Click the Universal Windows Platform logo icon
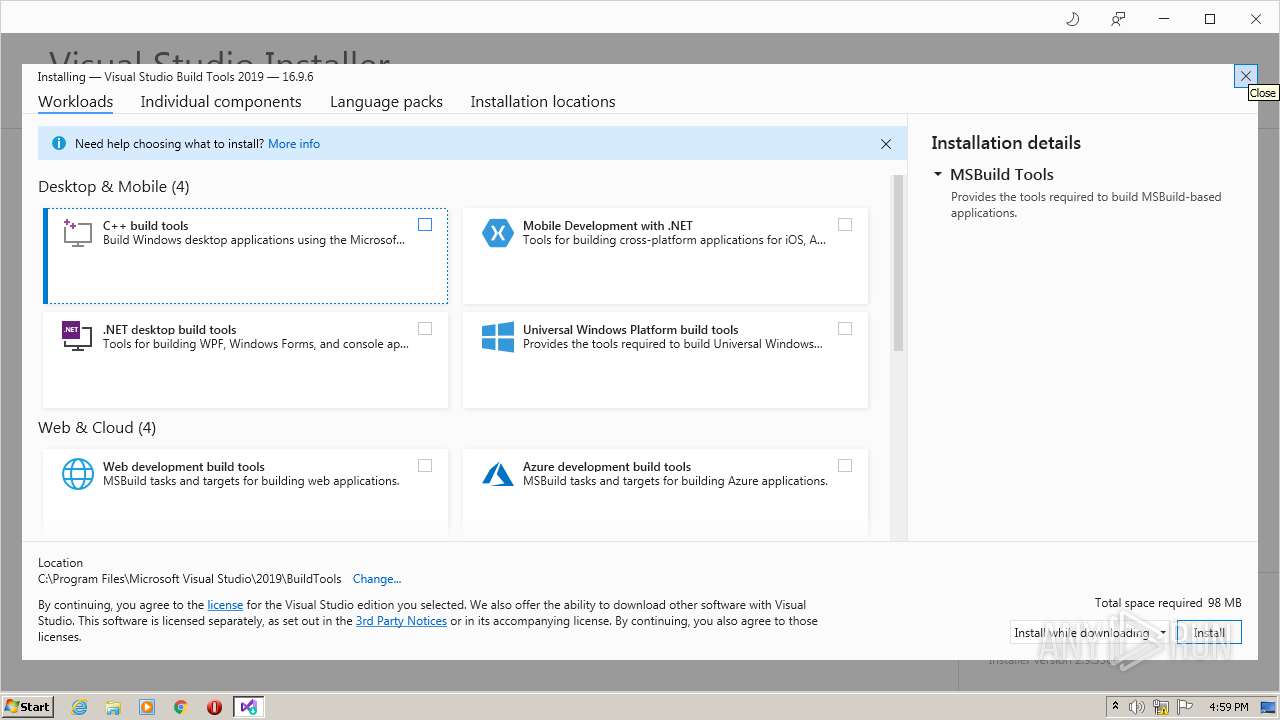This screenshot has width=1280, height=720. (x=497, y=337)
